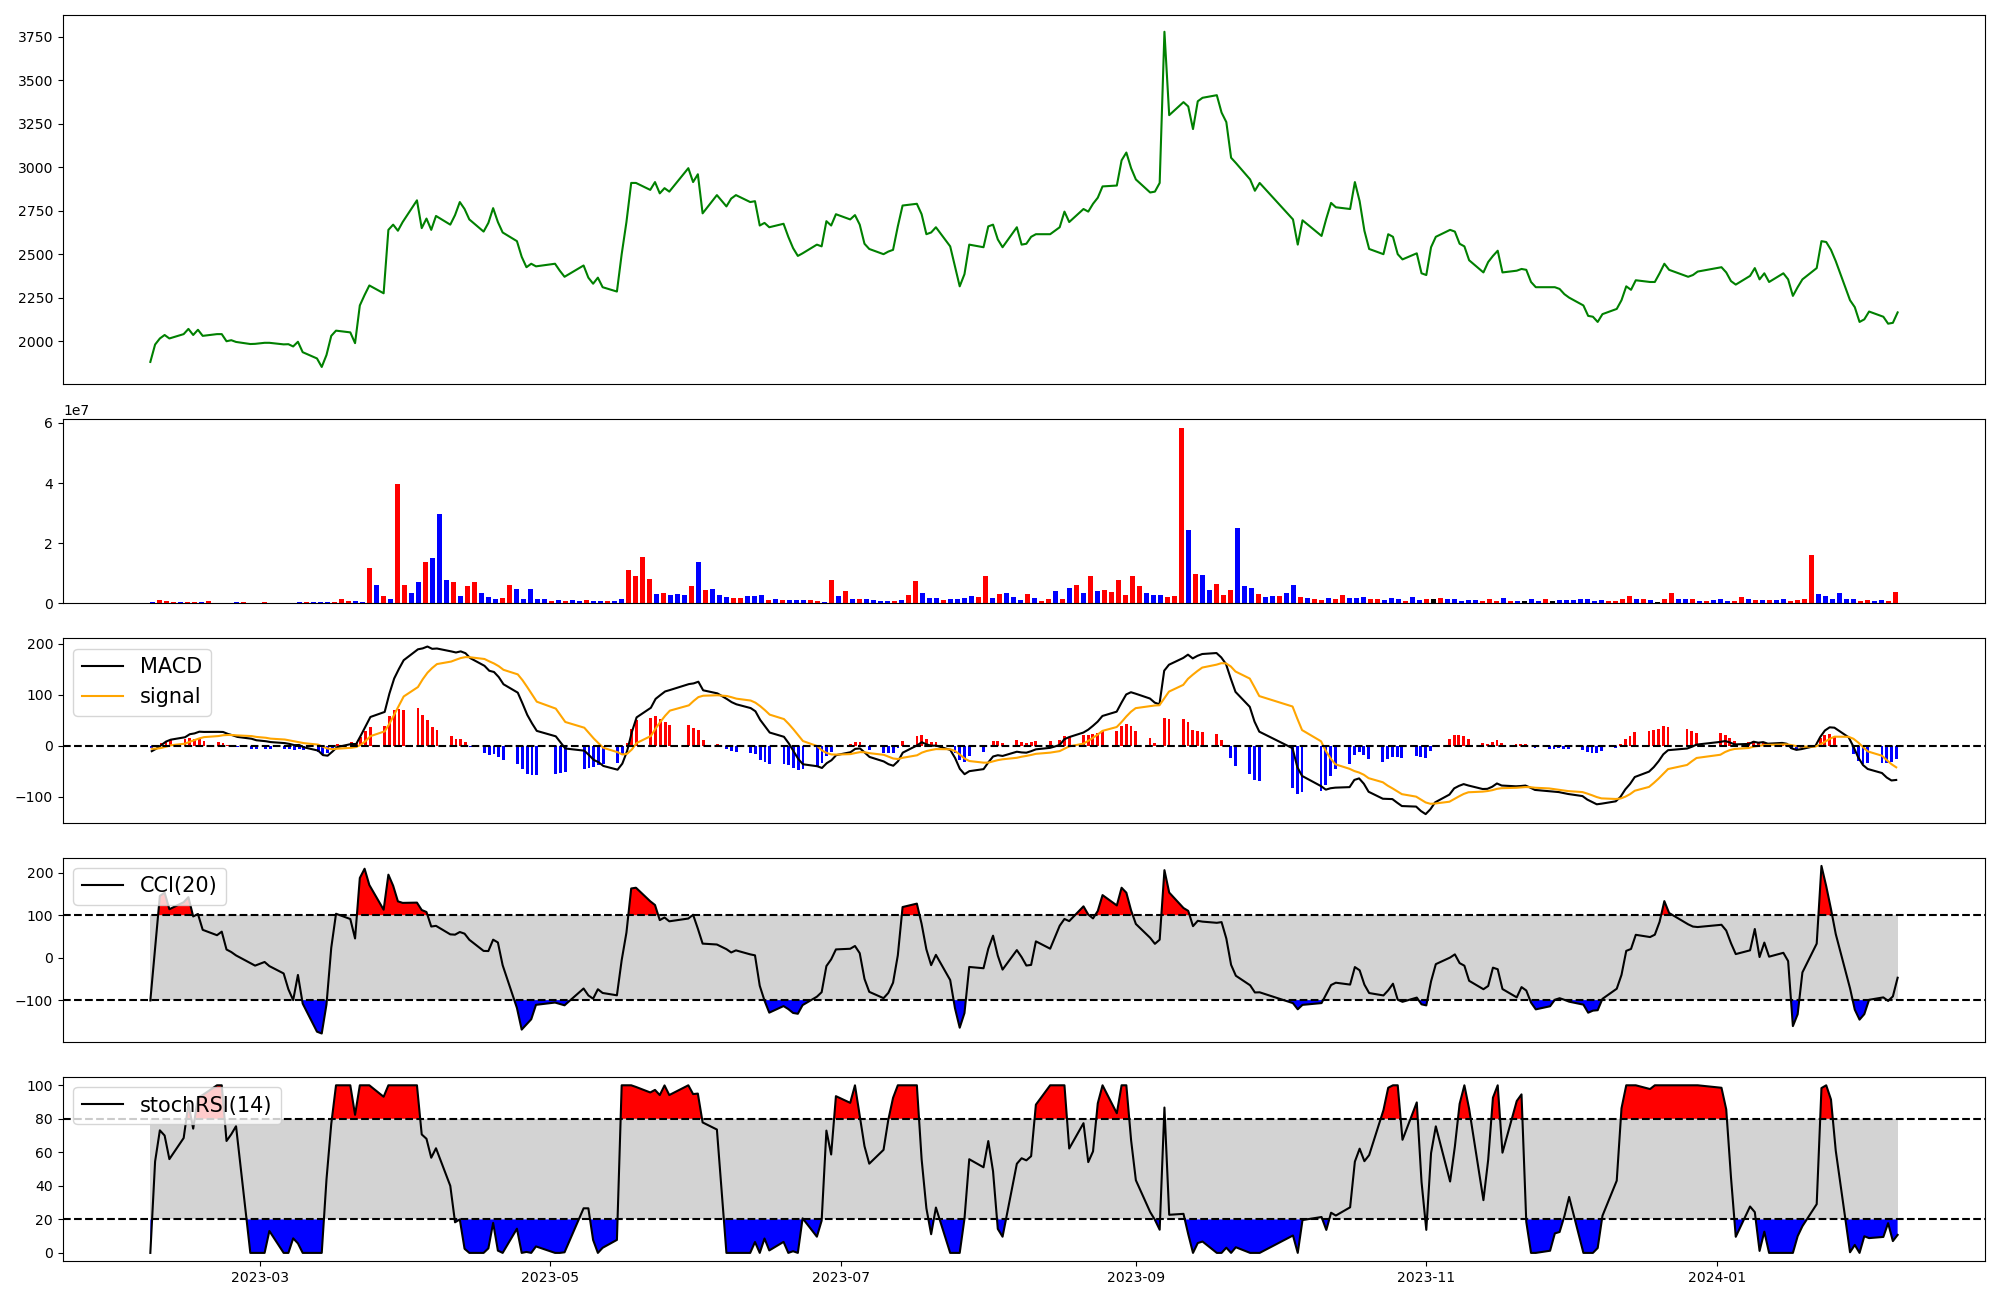
Task: Click the orange signal line sample in legend
Action: click(x=102, y=697)
